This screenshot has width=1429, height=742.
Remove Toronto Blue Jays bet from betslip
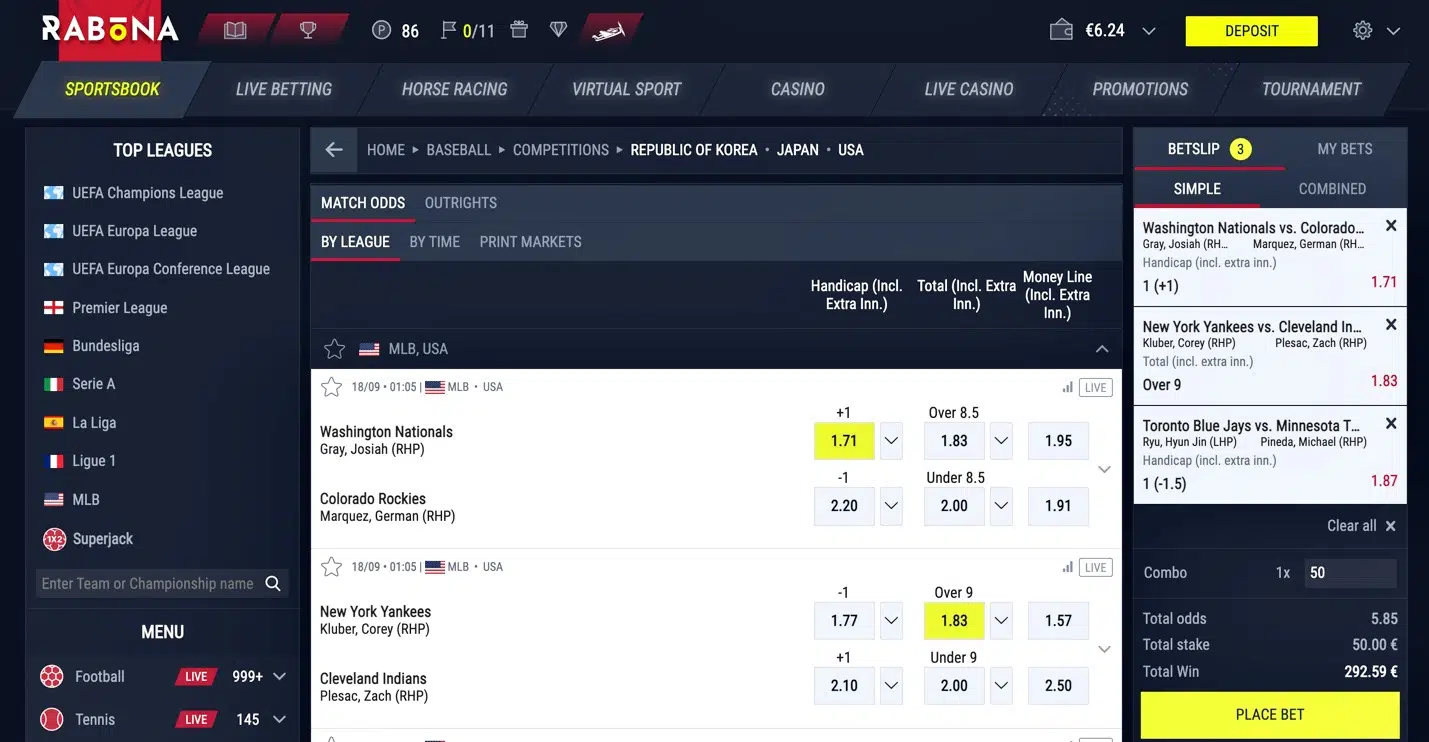1390,424
